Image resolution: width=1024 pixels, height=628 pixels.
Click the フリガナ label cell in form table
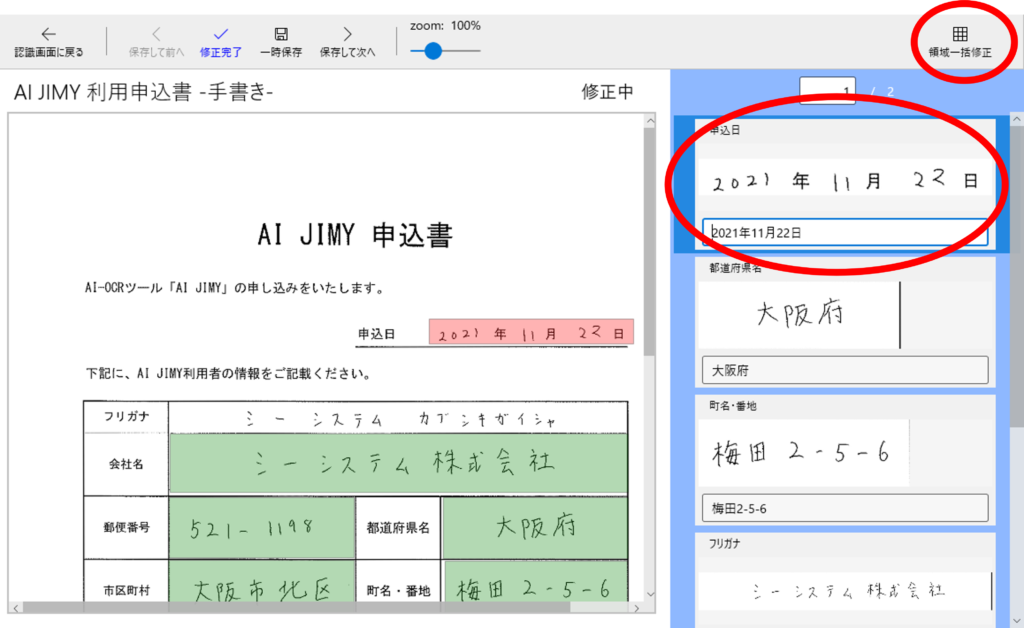click(126, 416)
